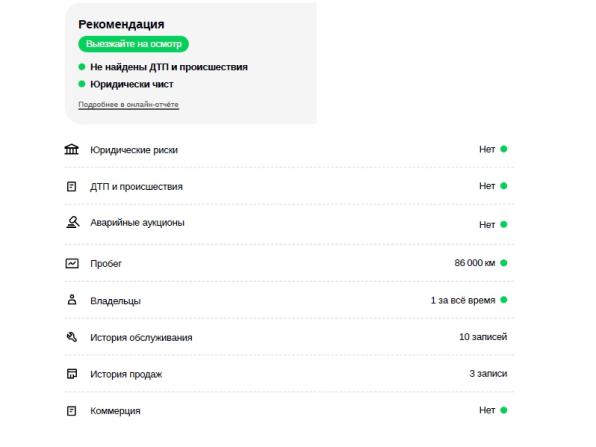
Task: Click the storefront icon beside История продаж
Action: pos(72,374)
